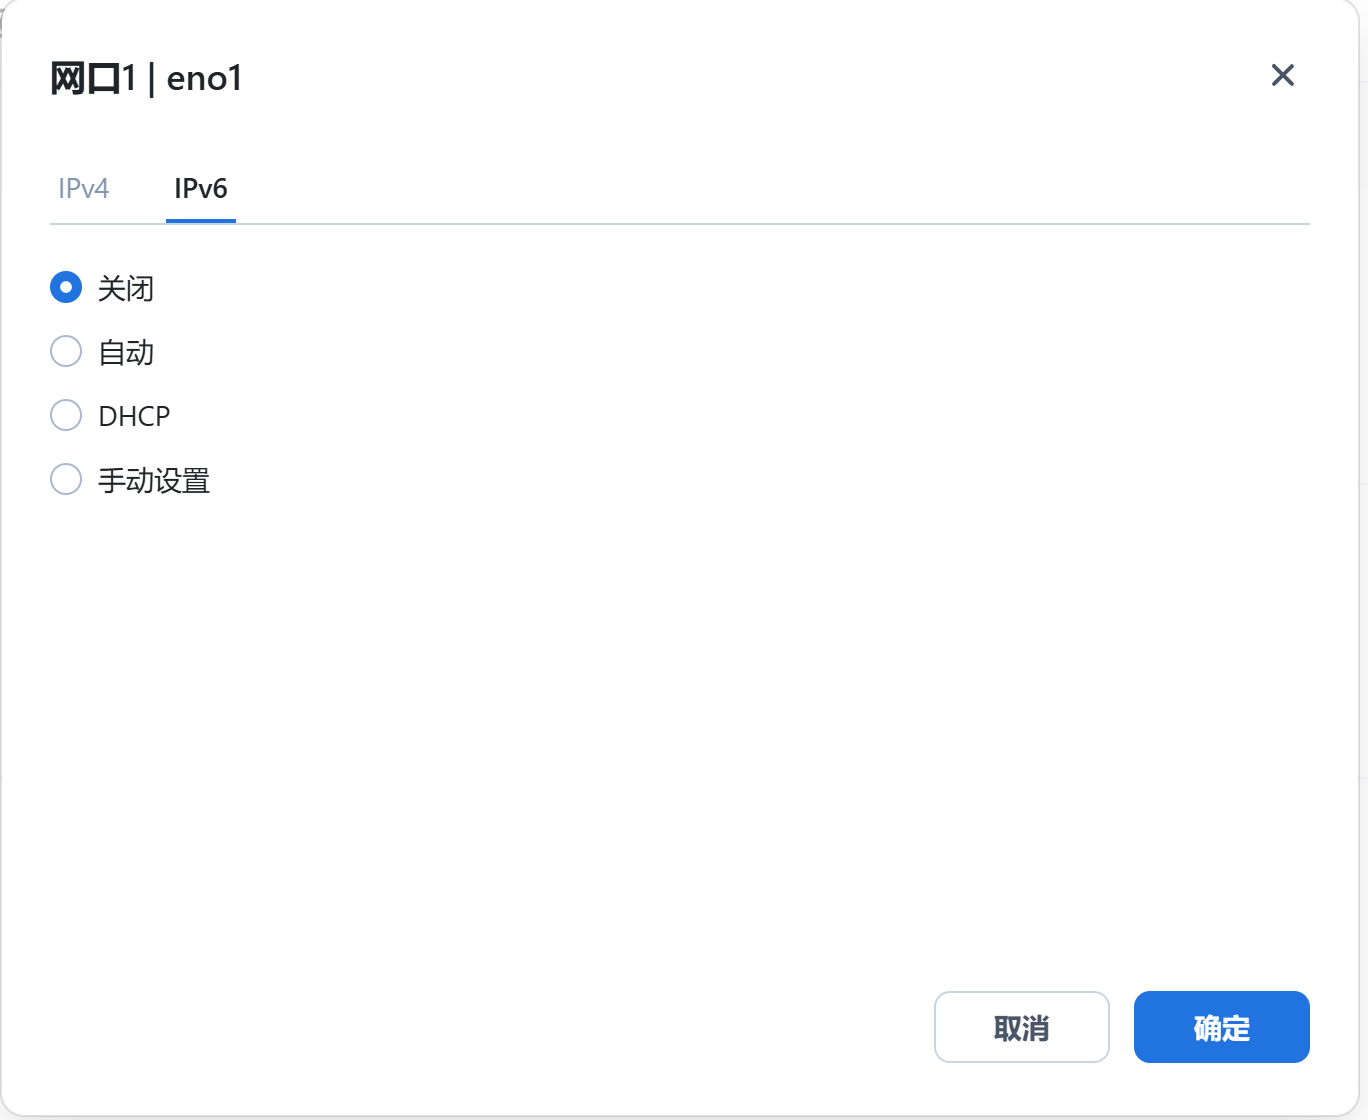
Task: Cancel changes with the 取消 button
Action: pos(1022,1027)
